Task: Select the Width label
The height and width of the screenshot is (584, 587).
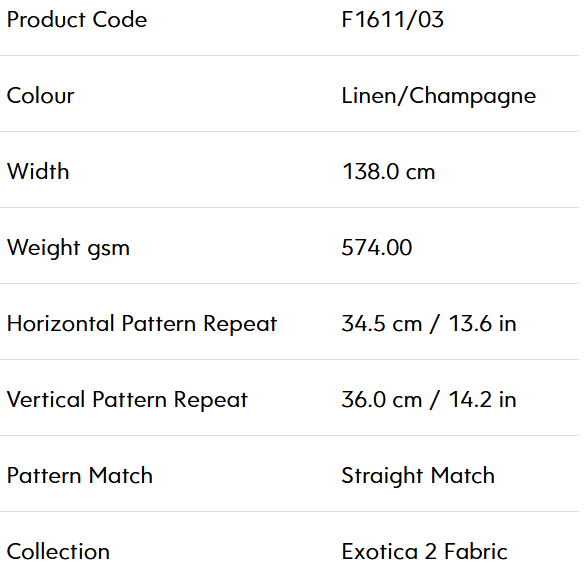Action: (x=38, y=171)
